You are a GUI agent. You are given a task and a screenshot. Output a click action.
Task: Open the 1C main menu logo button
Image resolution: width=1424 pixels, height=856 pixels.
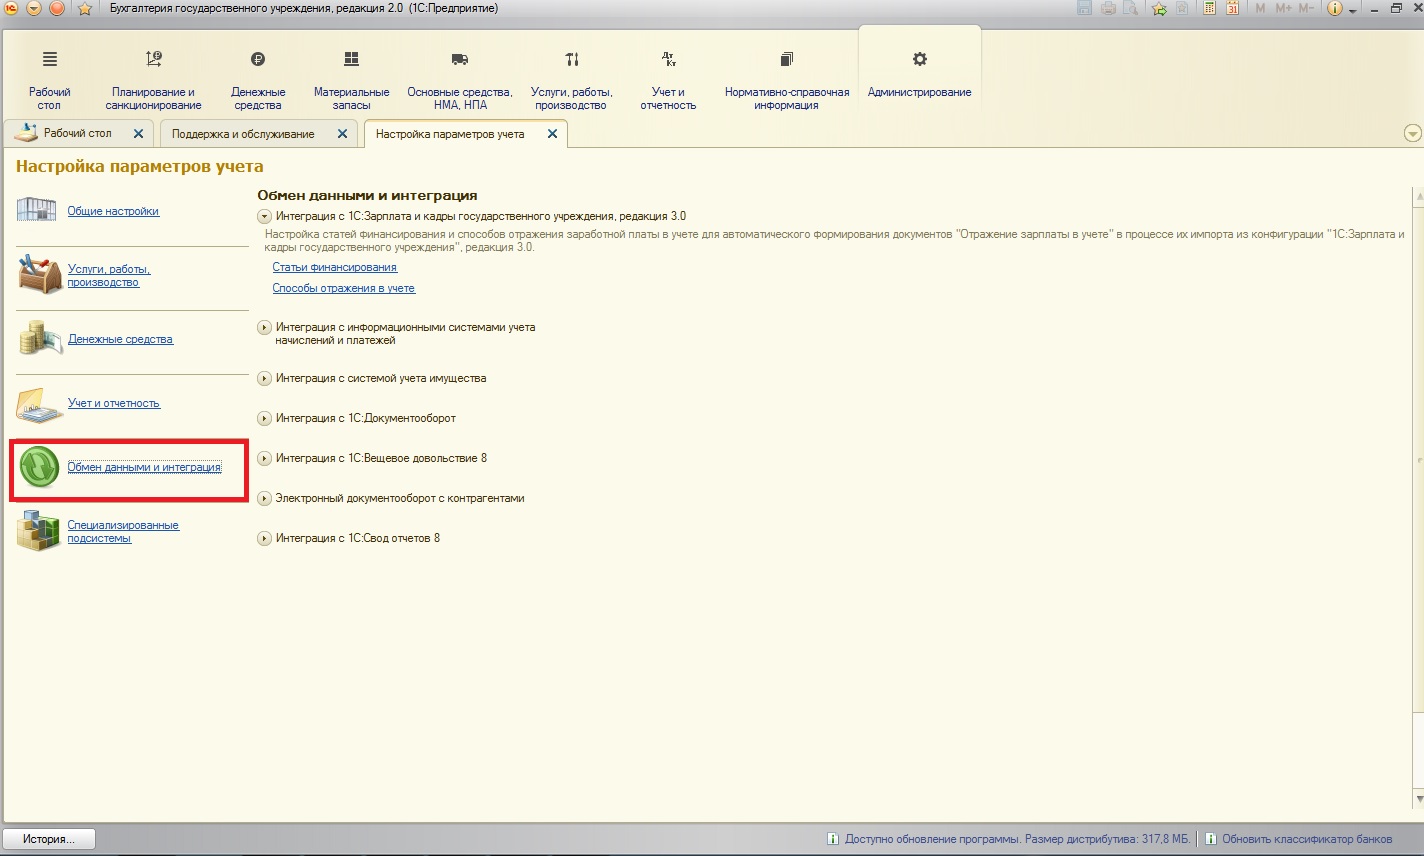pos(10,8)
